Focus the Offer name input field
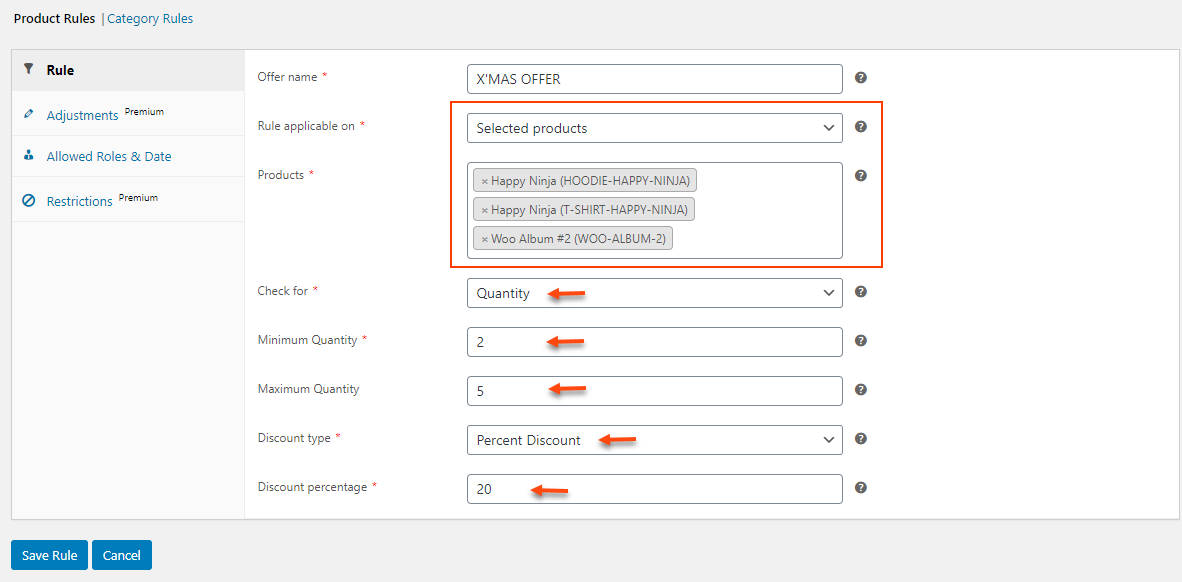Screen dimensions: 1182x582 654,79
